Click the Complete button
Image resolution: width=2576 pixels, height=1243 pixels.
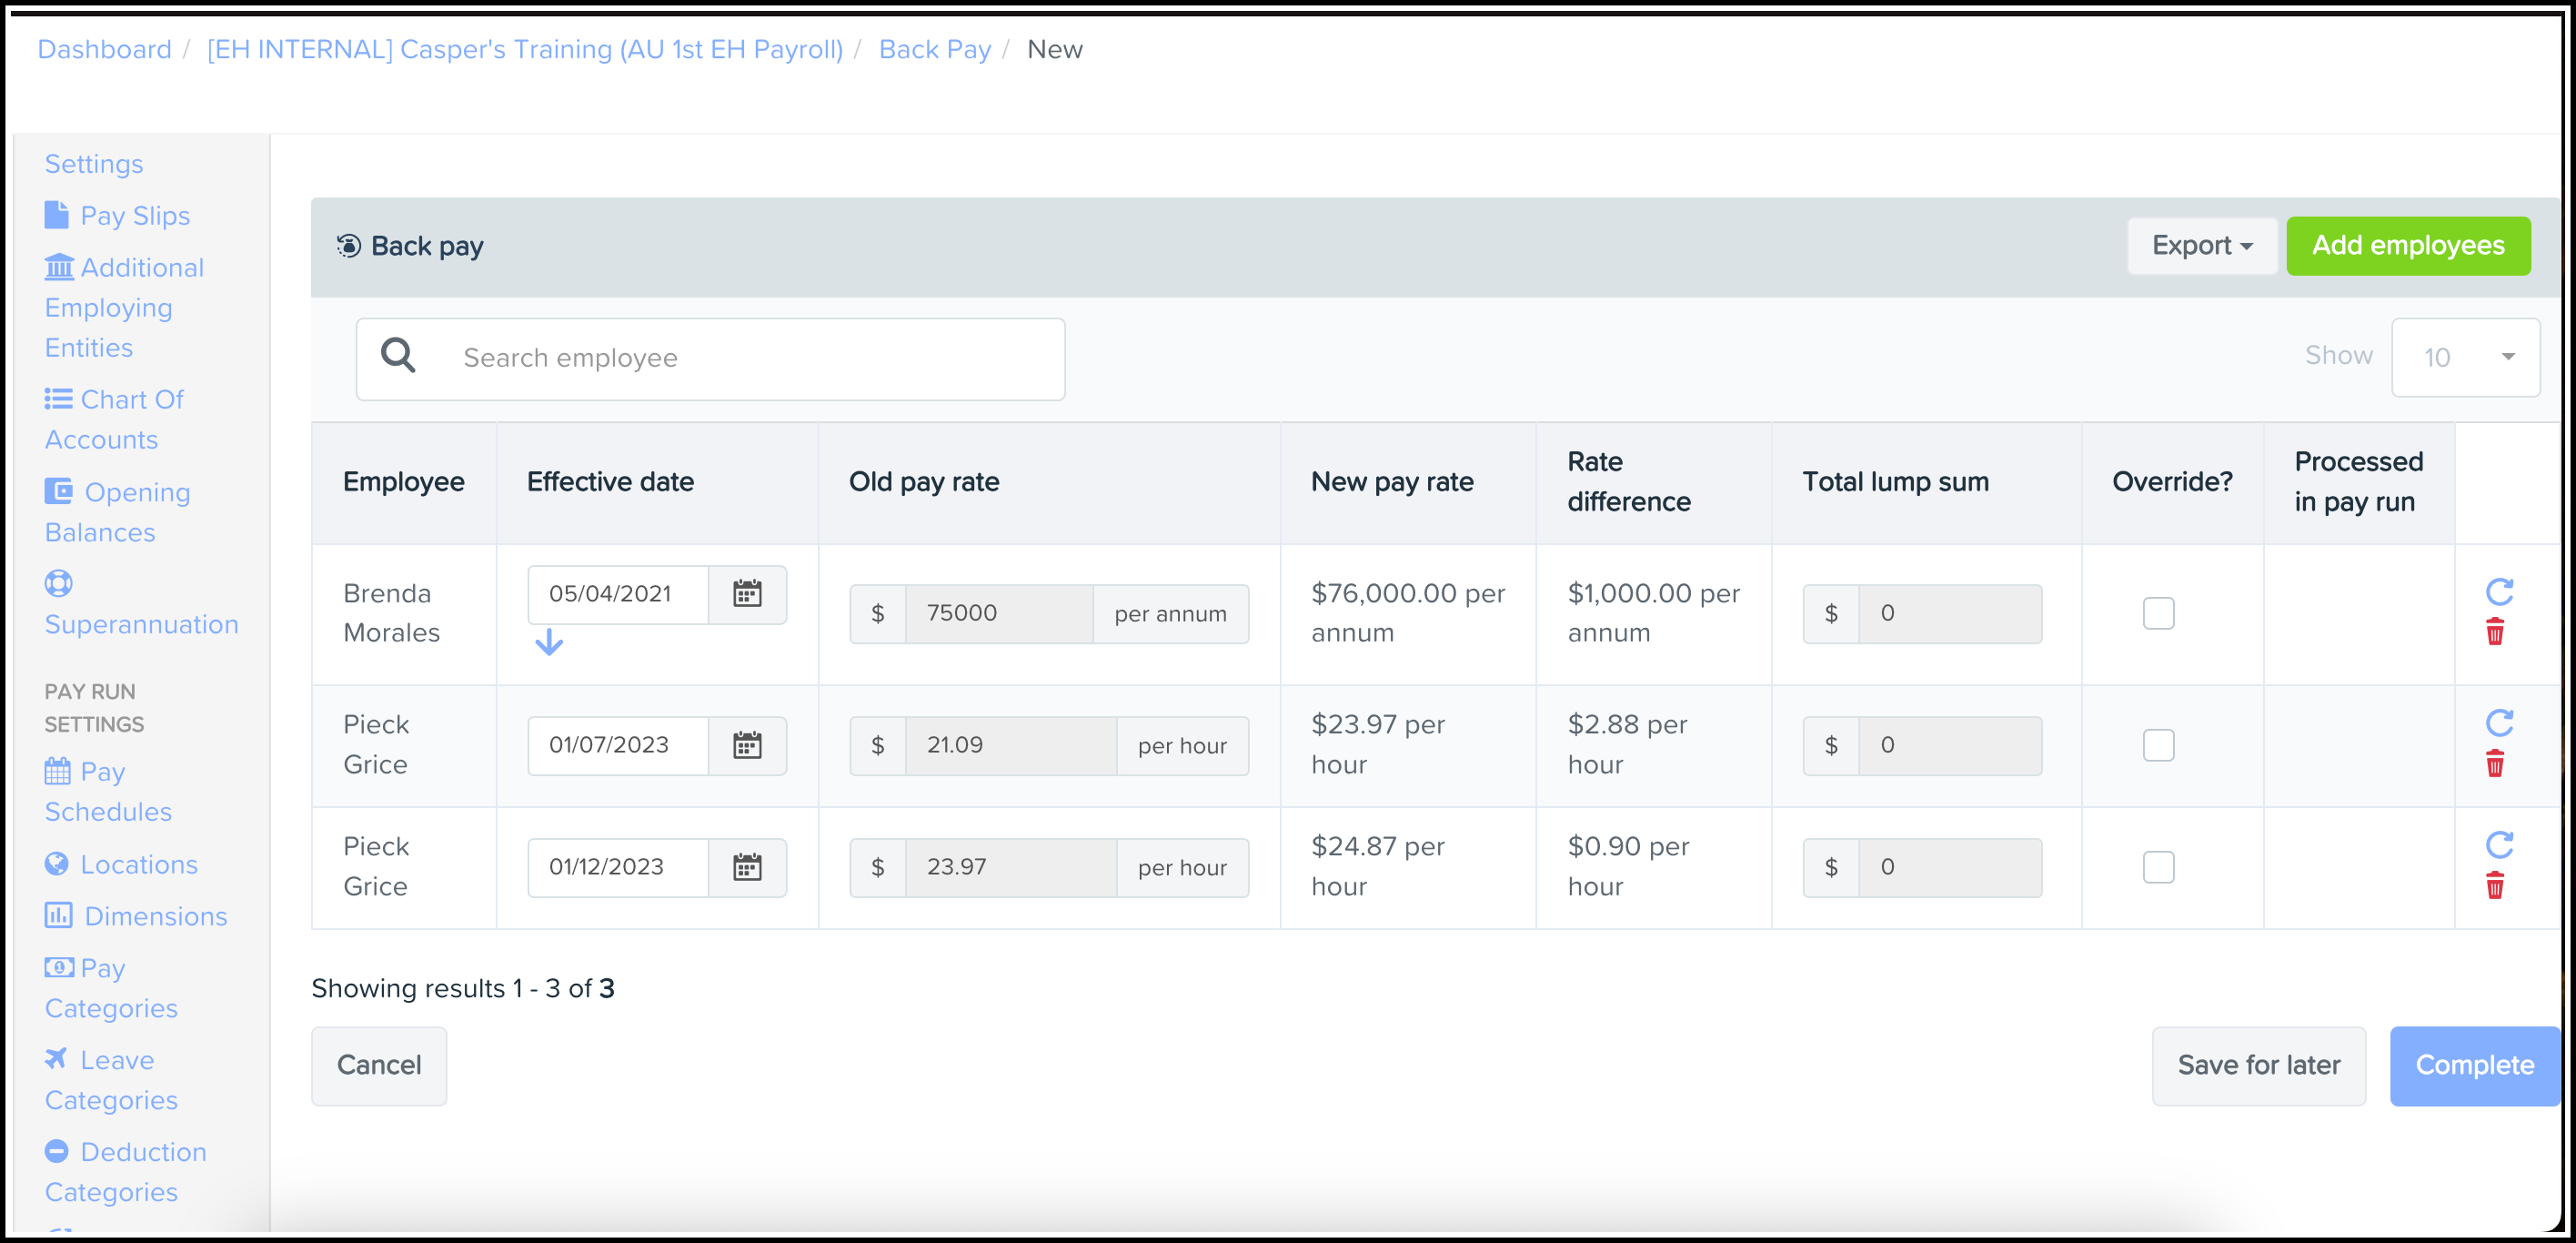tap(2473, 1065)
